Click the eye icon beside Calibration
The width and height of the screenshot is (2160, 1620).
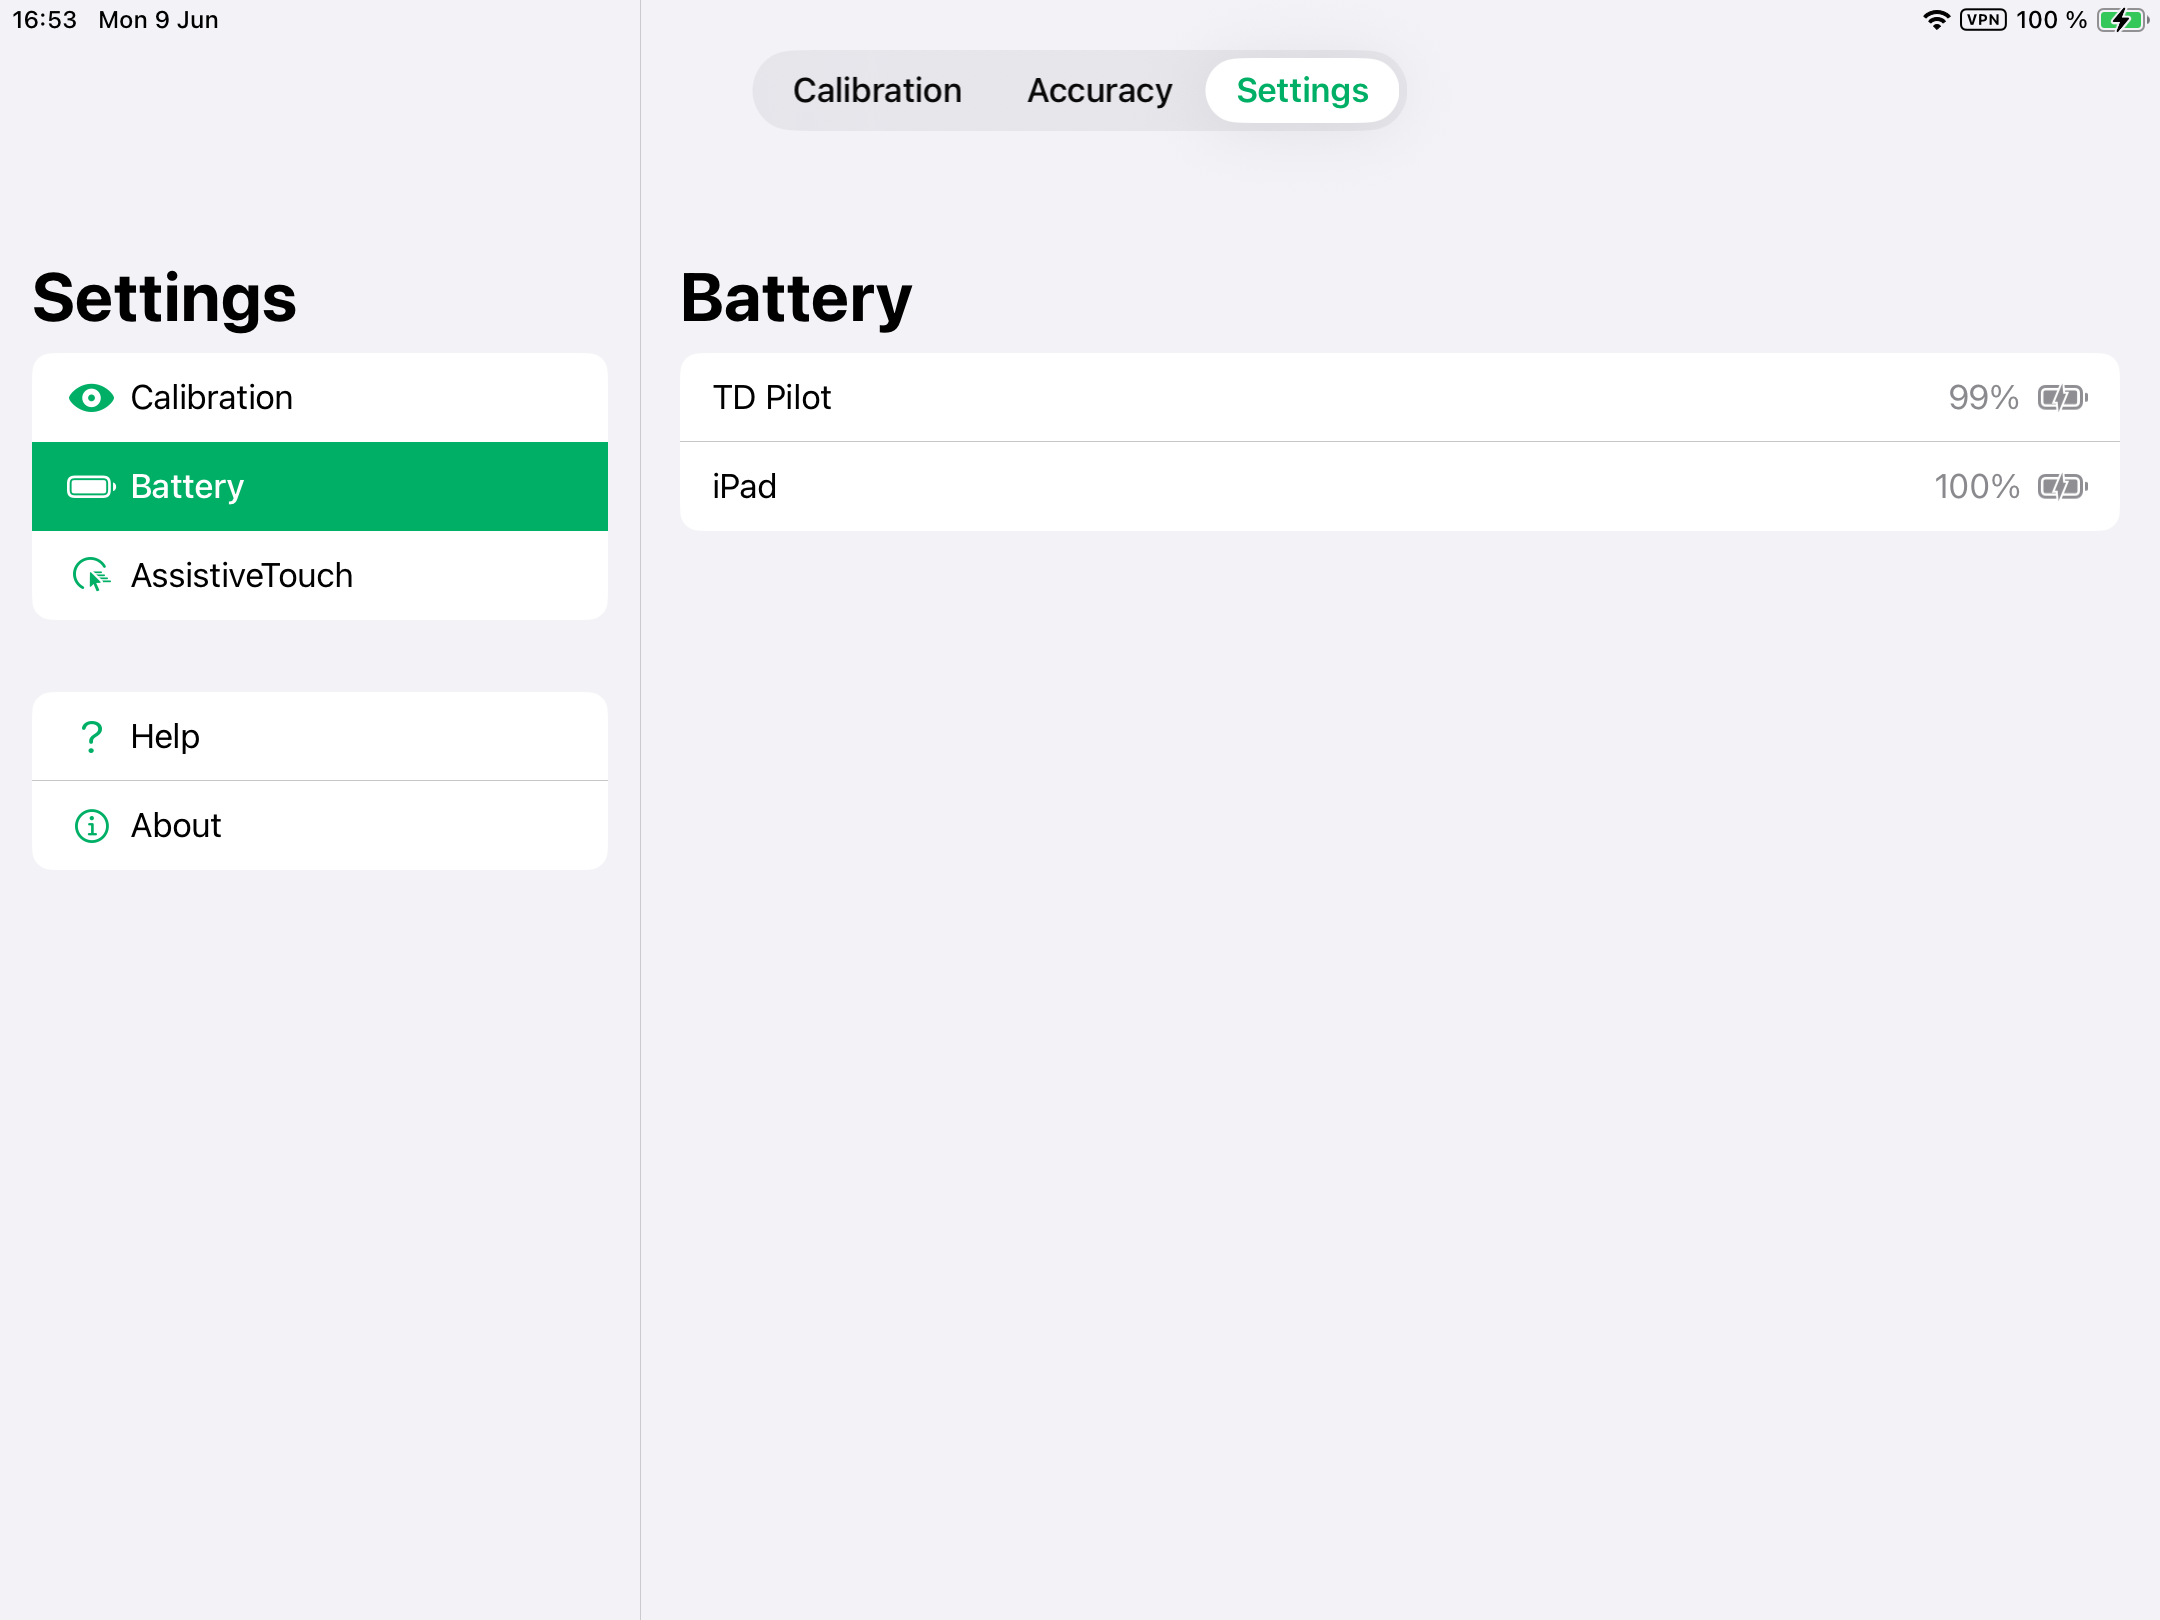91,398
